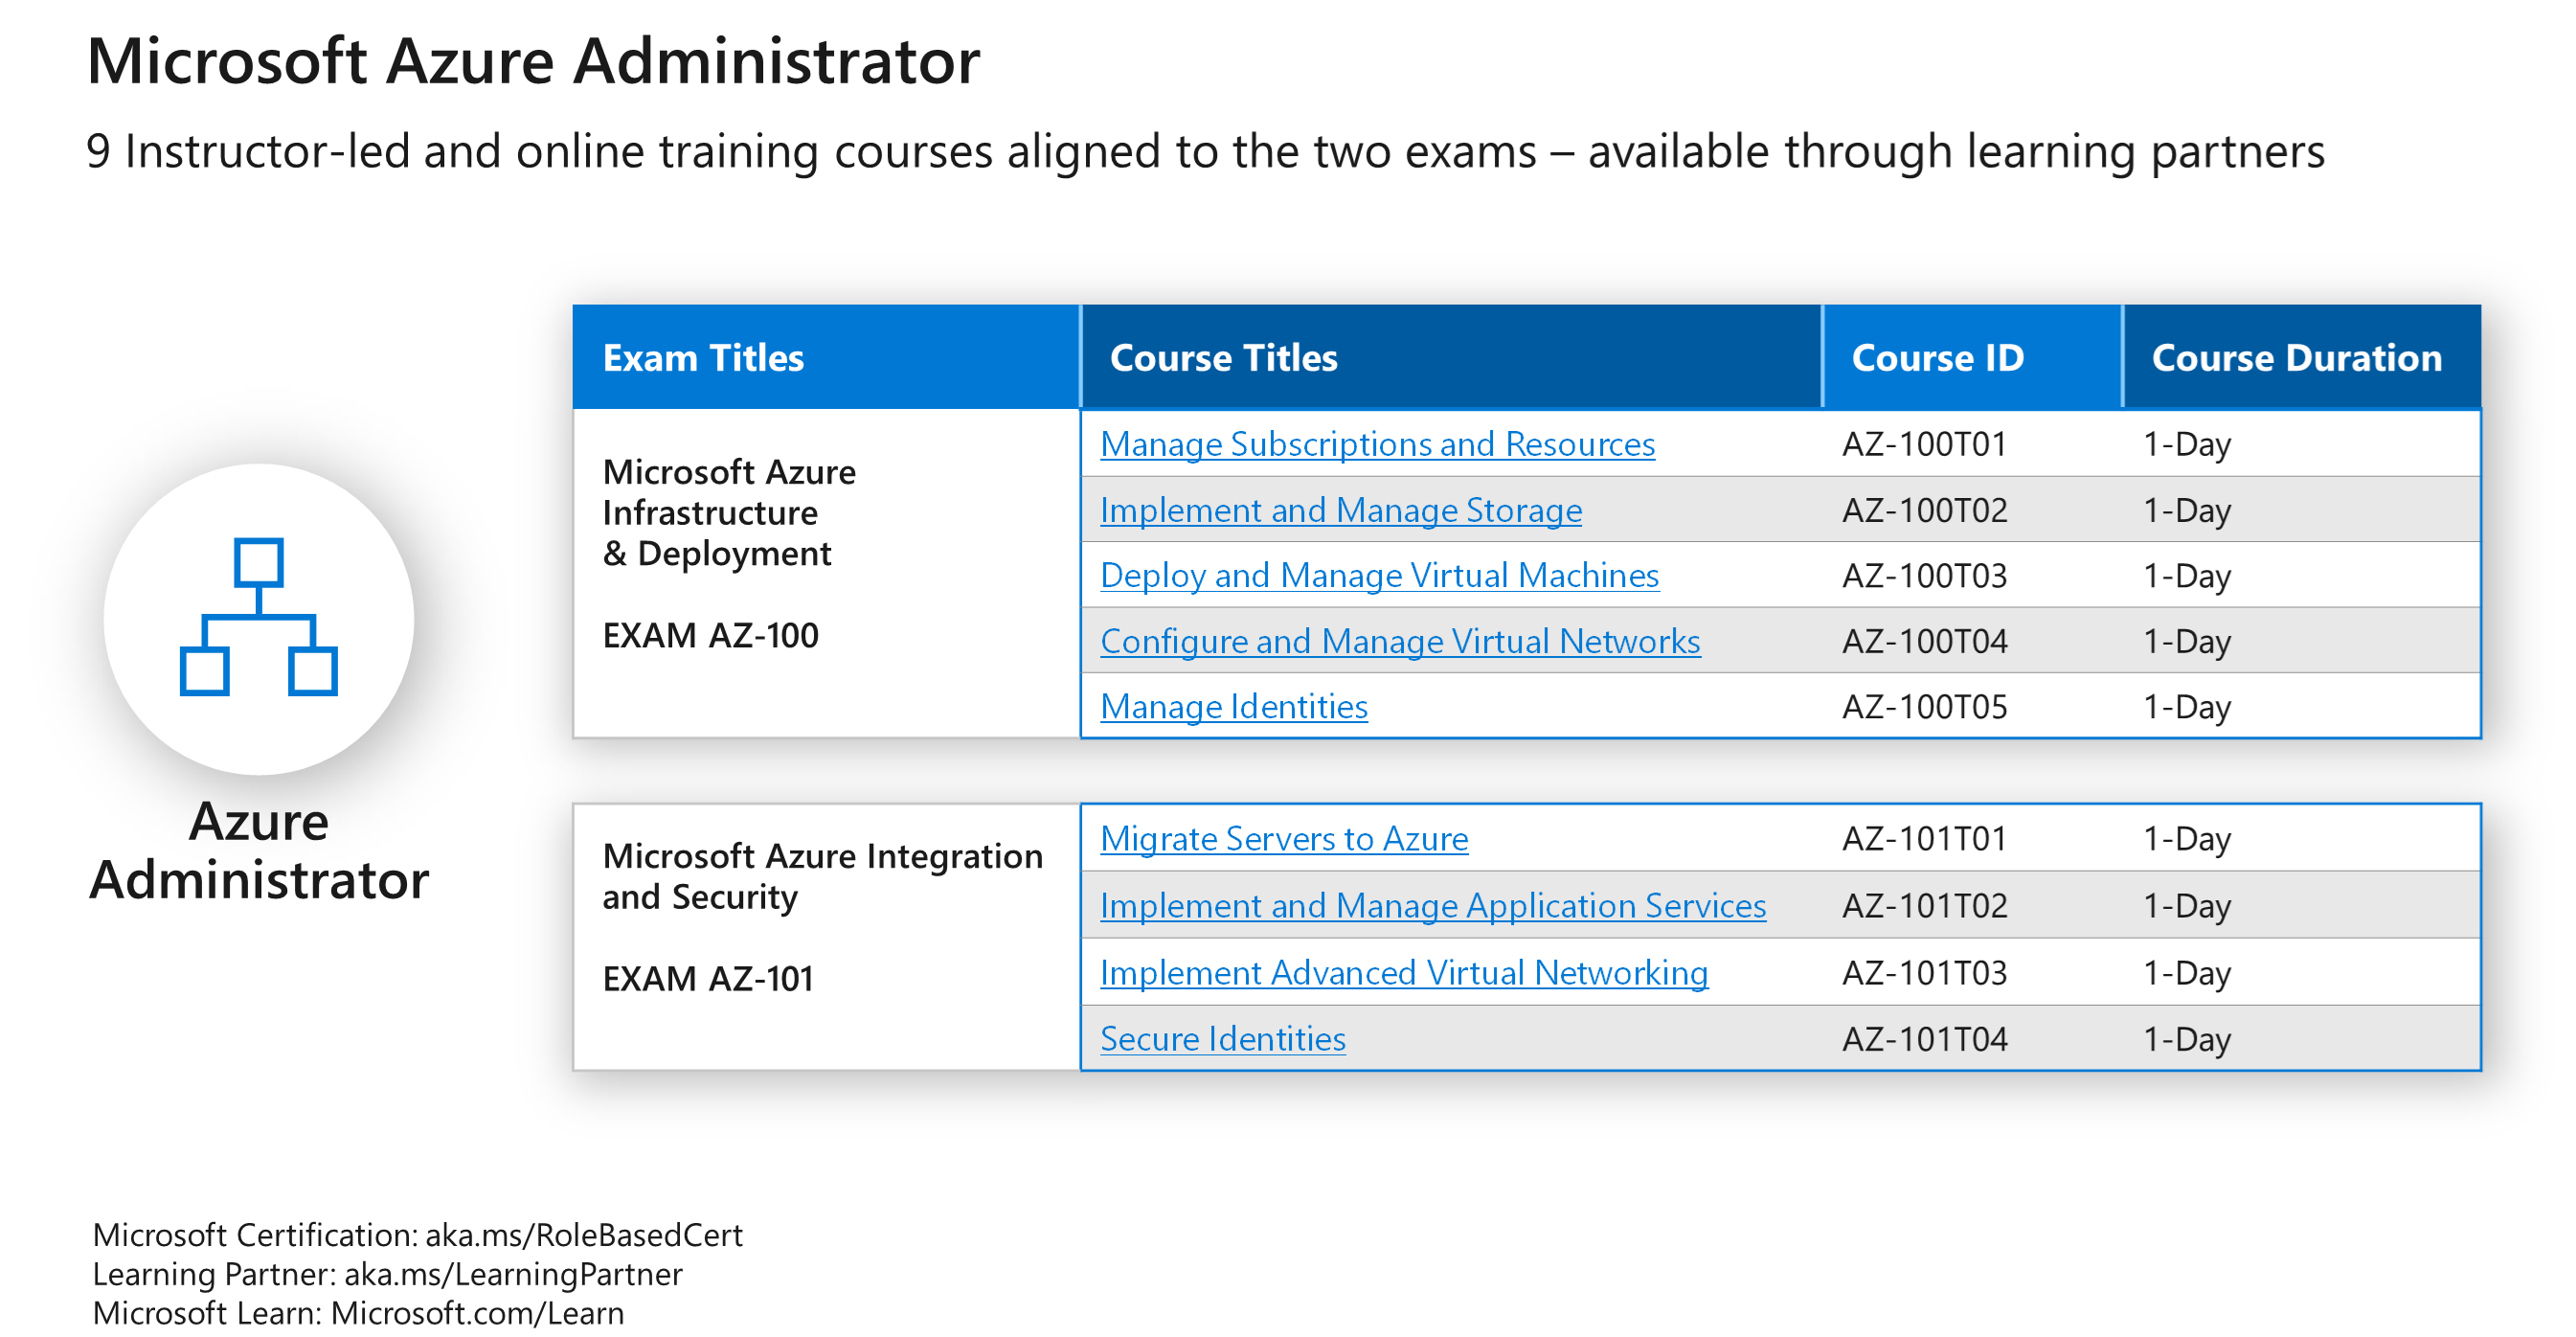Click the Microsoft Learn Microsoft.com/Learn line
Image resolution: width=2576 pixels, height=1337 pixels.
coord(358,1314)
